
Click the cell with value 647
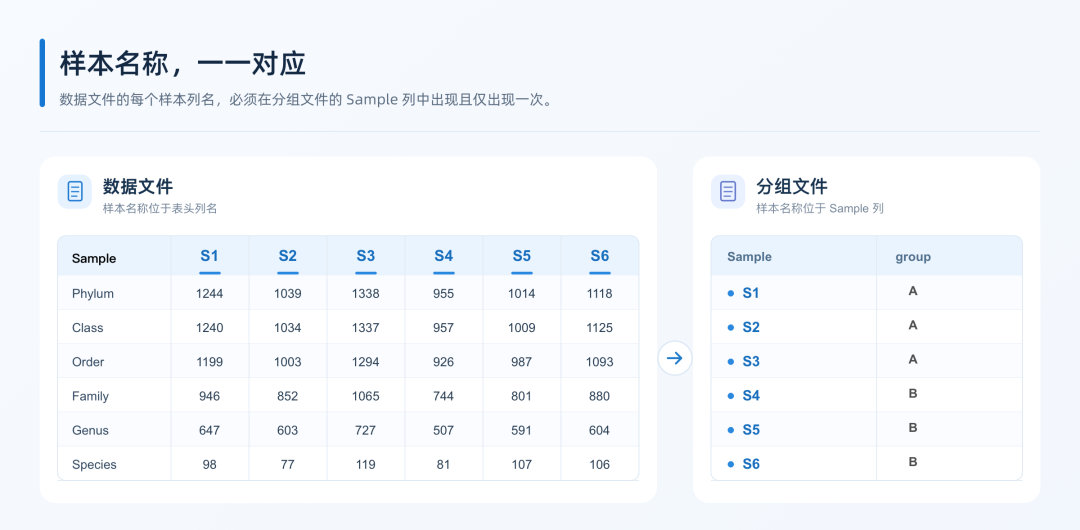pyautogui.click(x=209, y=431)
